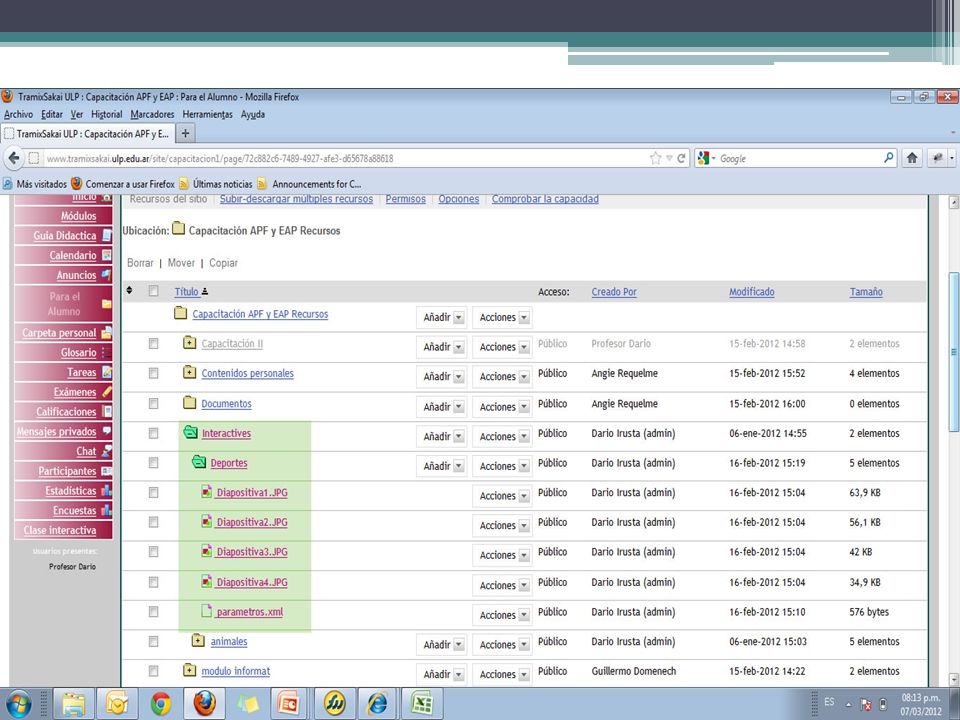The image size is (960, 720).
Task: Click the Documentos folder icon
Action: pyautogui.click(x=190, y=403)
